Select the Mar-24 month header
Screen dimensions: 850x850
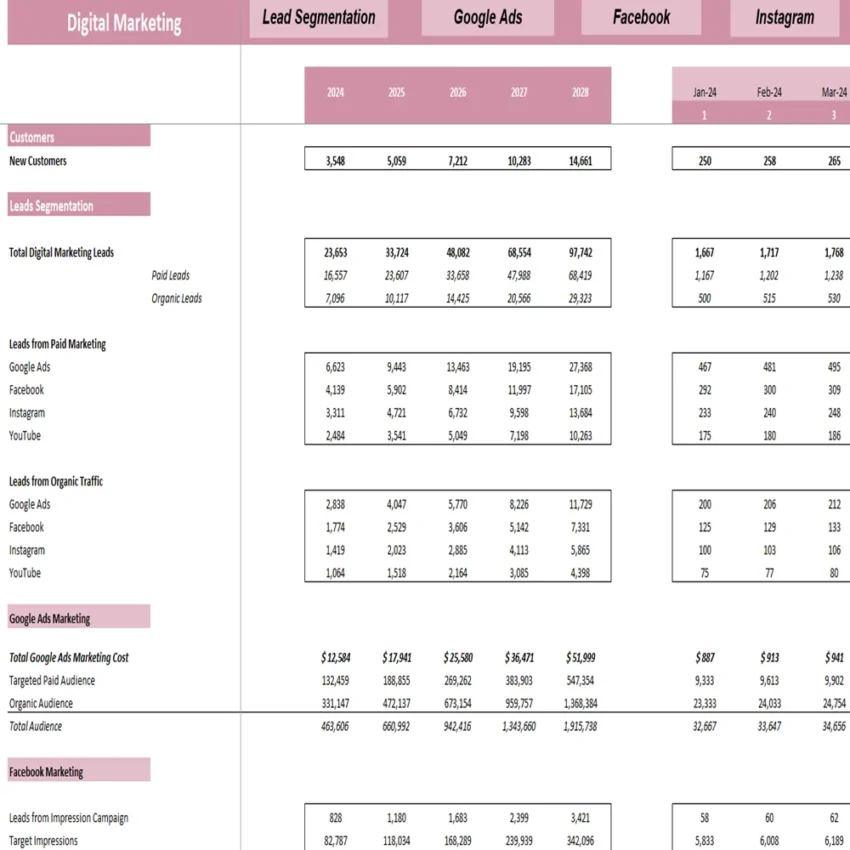coord(833,91)
